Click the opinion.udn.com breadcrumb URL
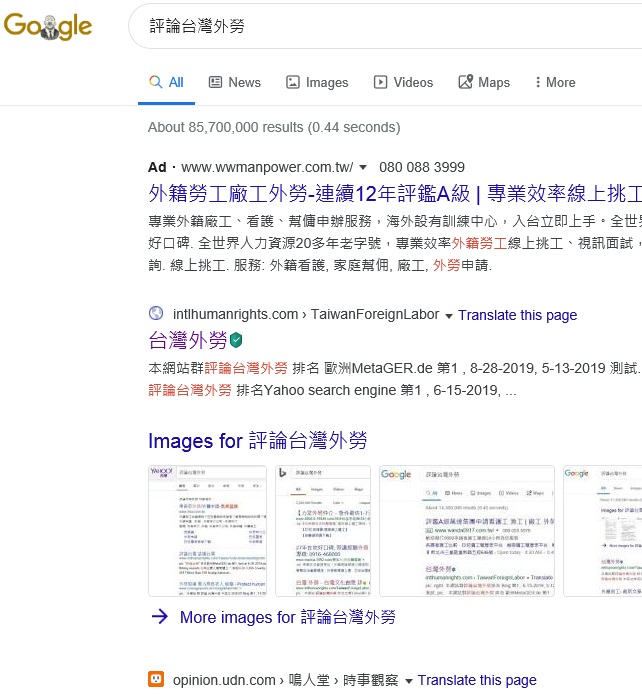642x694 pixels. point(285,680)
